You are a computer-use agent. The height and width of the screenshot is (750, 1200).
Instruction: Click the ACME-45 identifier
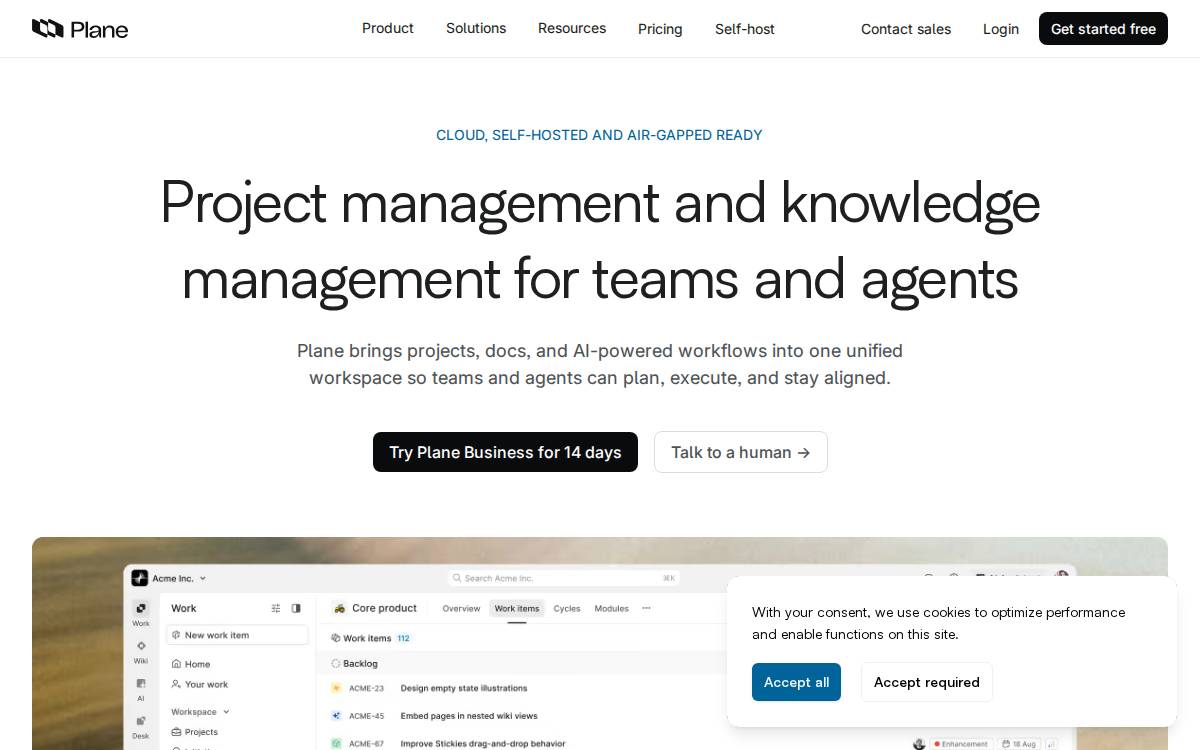coord(367,716)
